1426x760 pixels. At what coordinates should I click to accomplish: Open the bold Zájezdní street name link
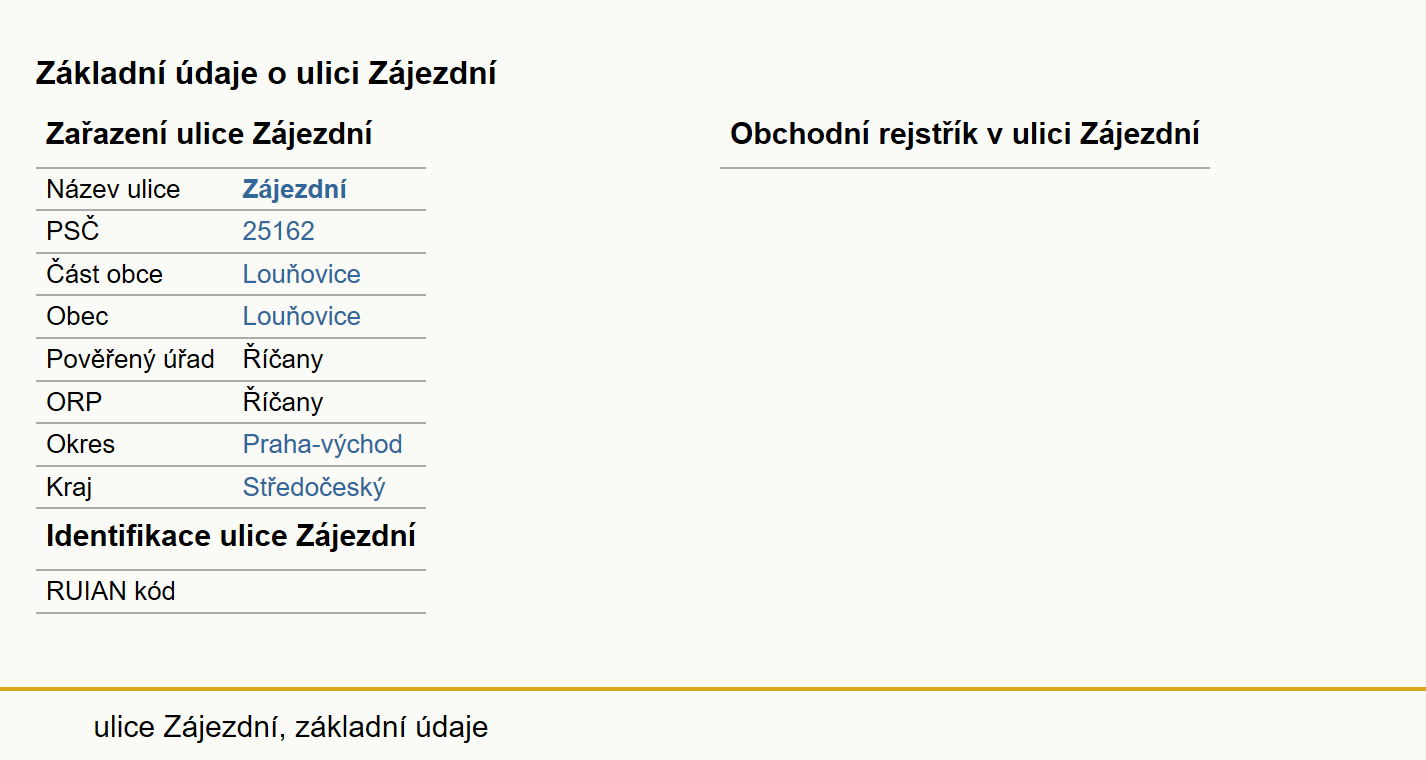(x=295, y=190)
